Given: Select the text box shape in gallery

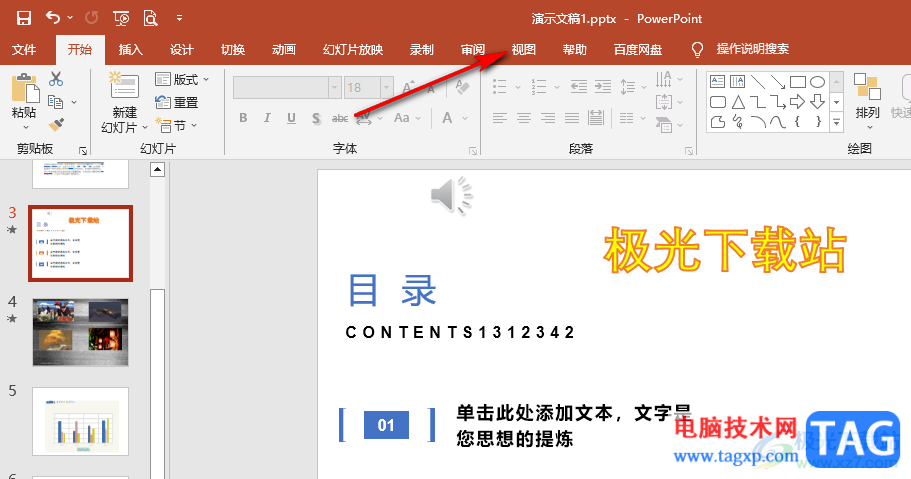Looking at the screenshot, I should pos(718,81).
